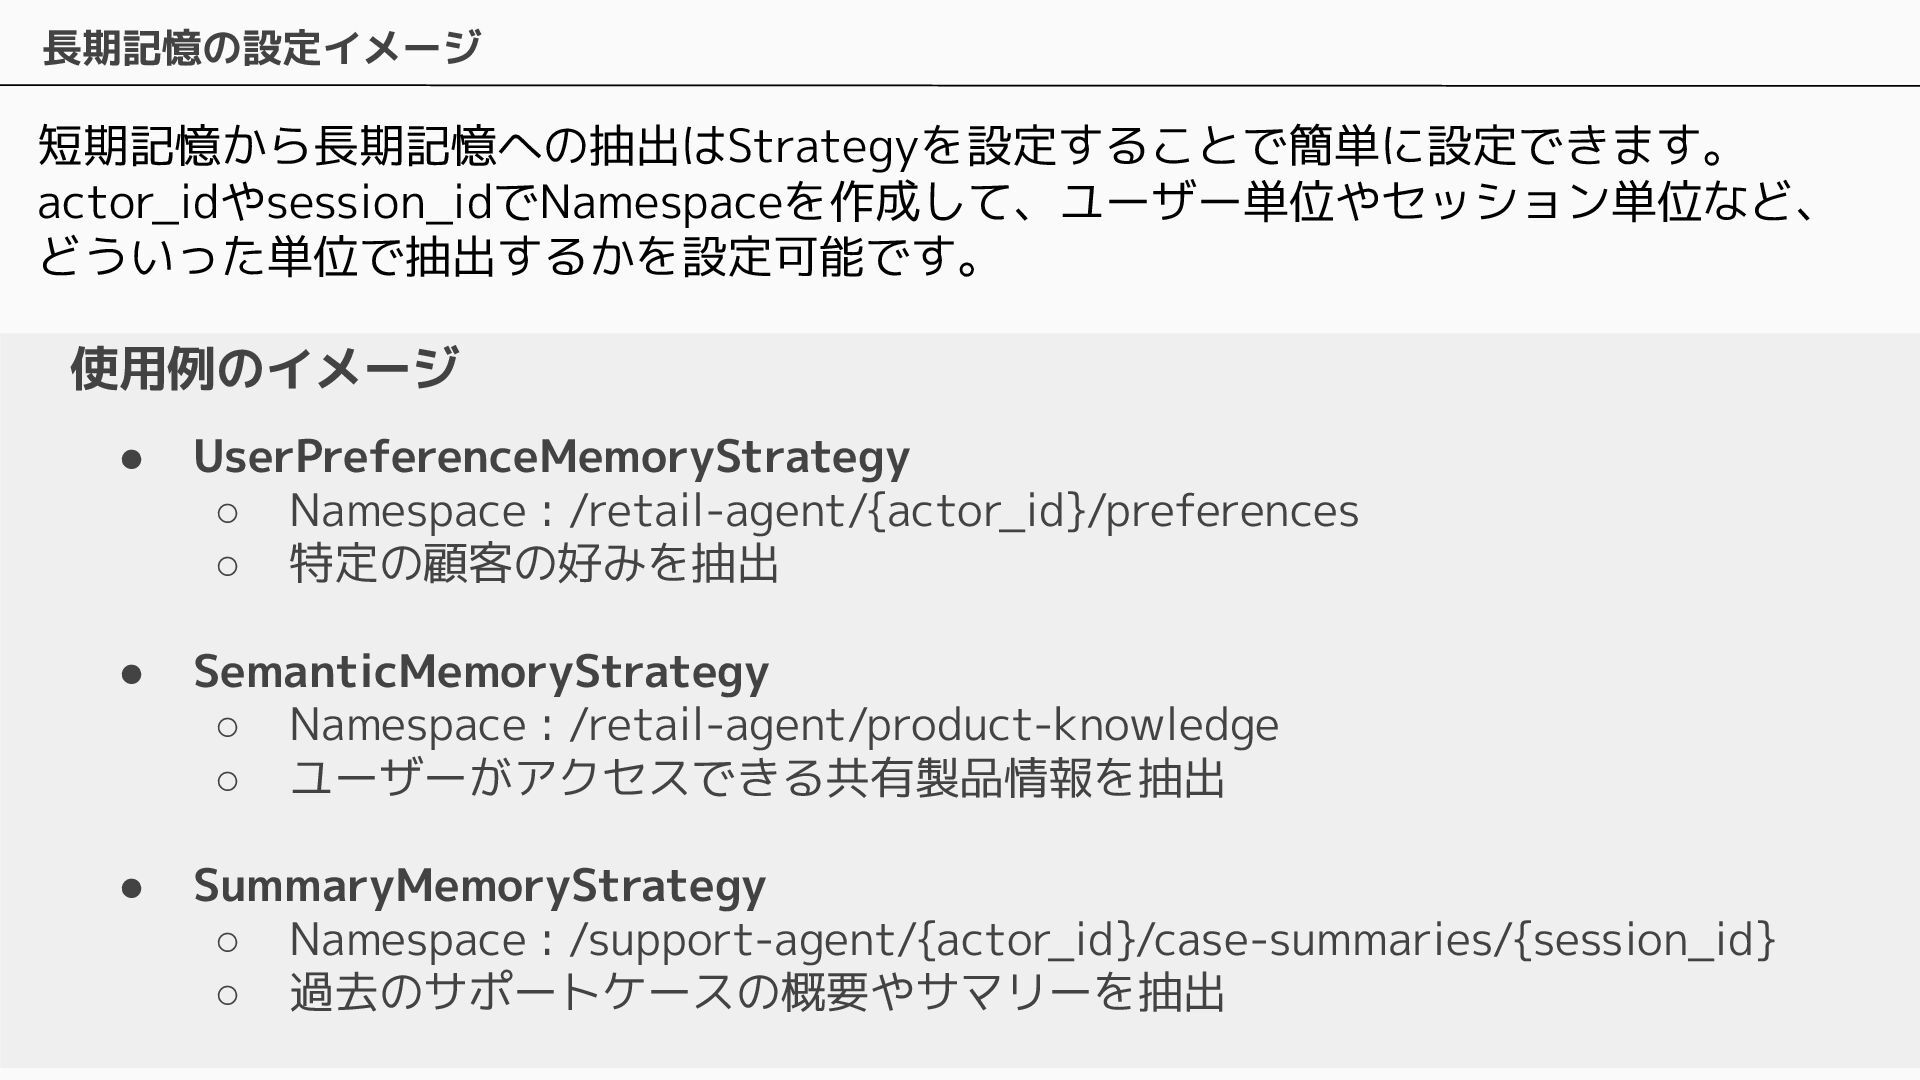1920x1080 pixels.
Task: Select the UserPreferenceMemoryStrategy heading
Action: [551, 457]
